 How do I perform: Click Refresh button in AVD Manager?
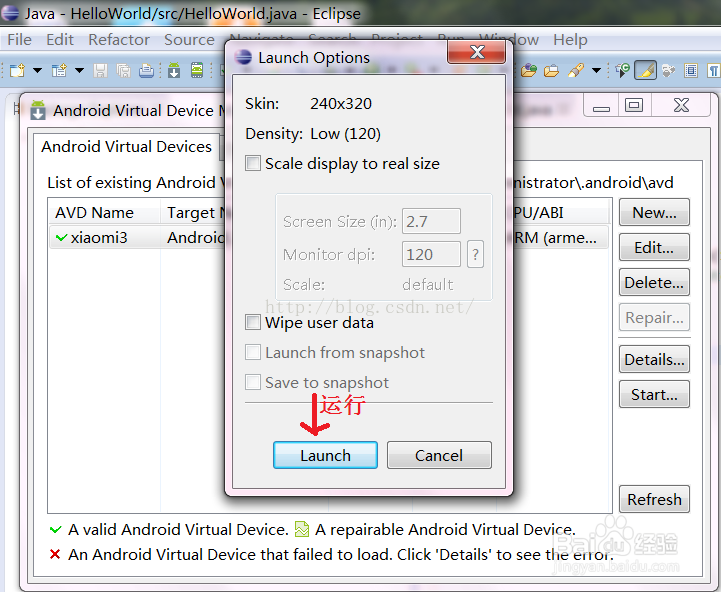pyautogui.click(x=654, y=499)
